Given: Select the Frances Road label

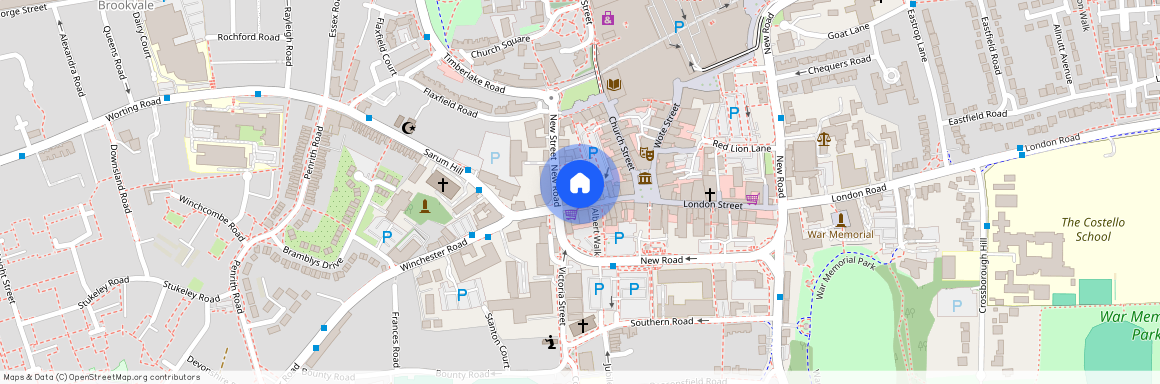Looking at the screenshot, I should click(396, 339).
